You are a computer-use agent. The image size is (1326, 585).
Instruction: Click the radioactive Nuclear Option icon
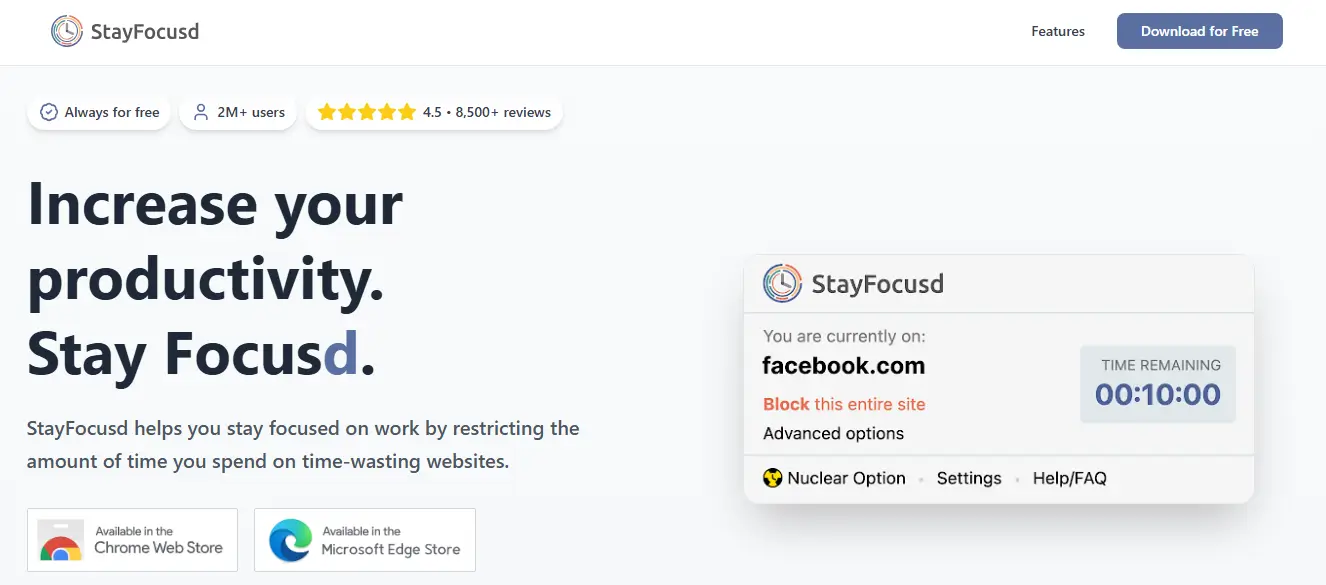pos(772,478)
